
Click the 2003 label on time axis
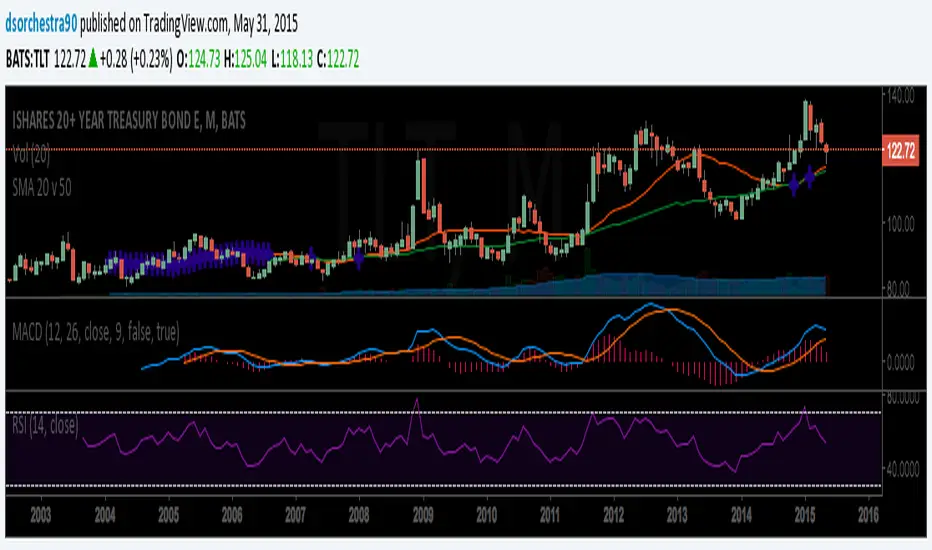click(41, 515)
